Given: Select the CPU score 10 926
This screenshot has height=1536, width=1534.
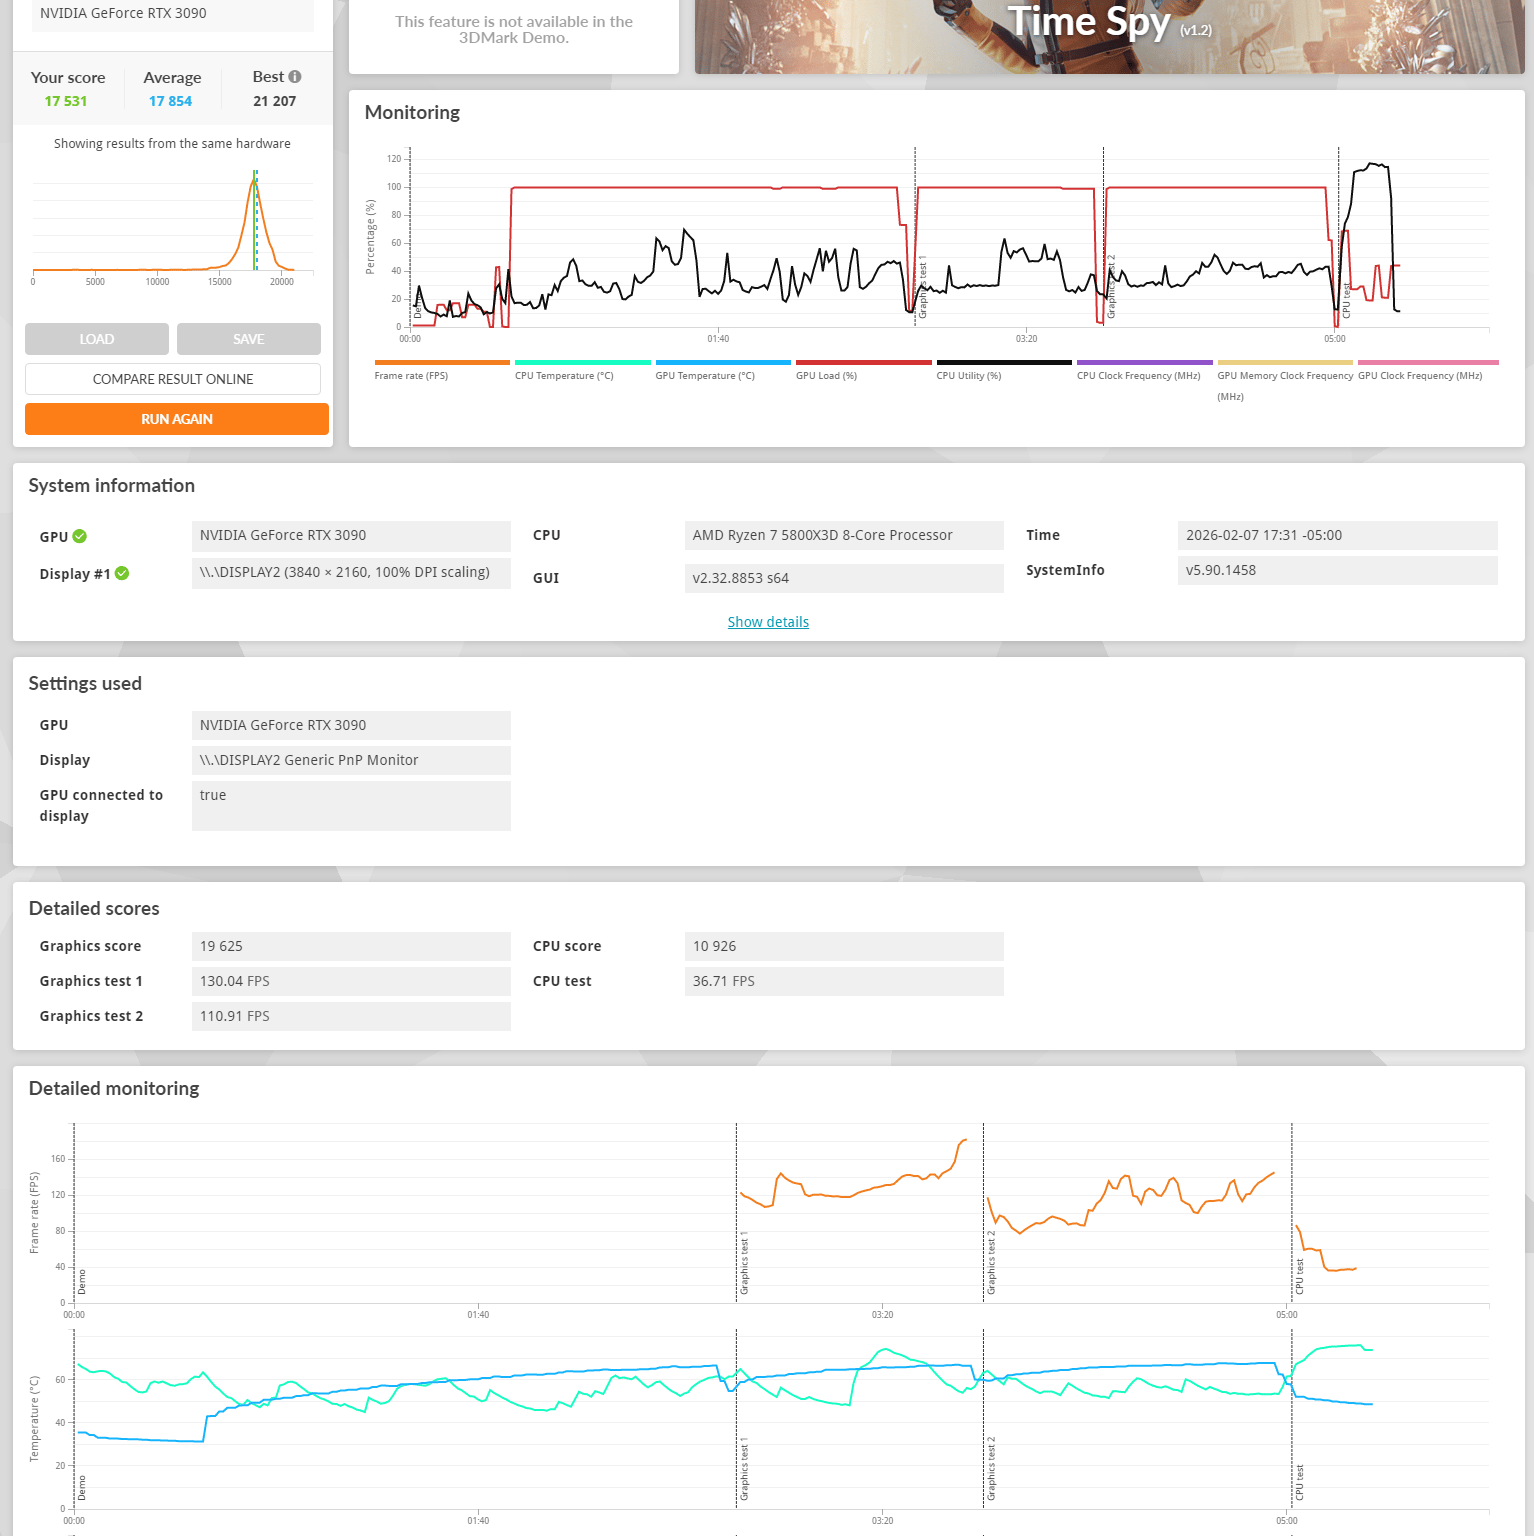Looking at the screenshot, I should (x=844, y=946).
